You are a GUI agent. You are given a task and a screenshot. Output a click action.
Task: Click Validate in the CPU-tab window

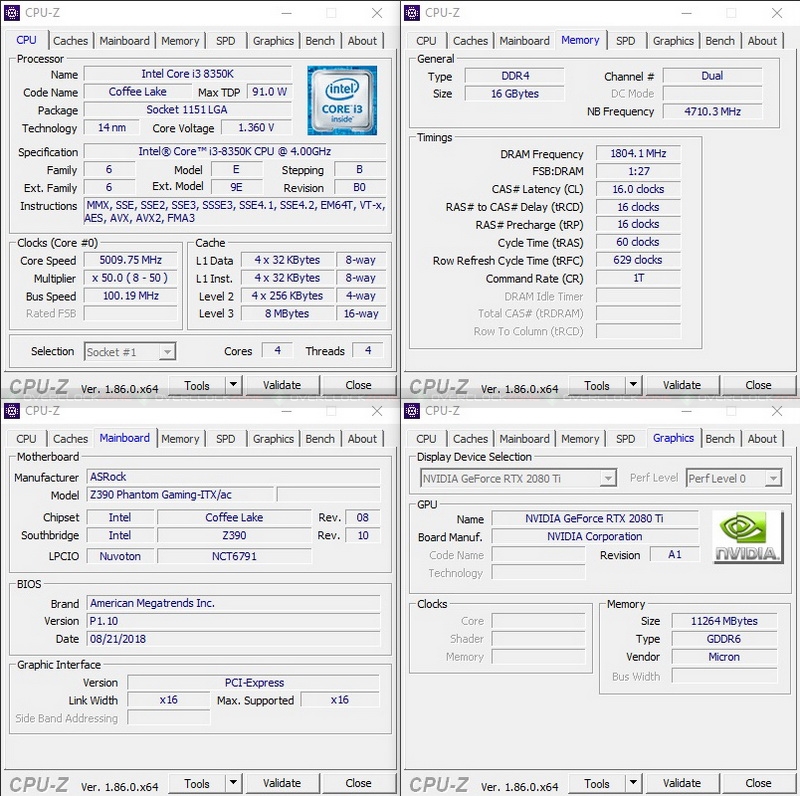[x=282, y=385]
